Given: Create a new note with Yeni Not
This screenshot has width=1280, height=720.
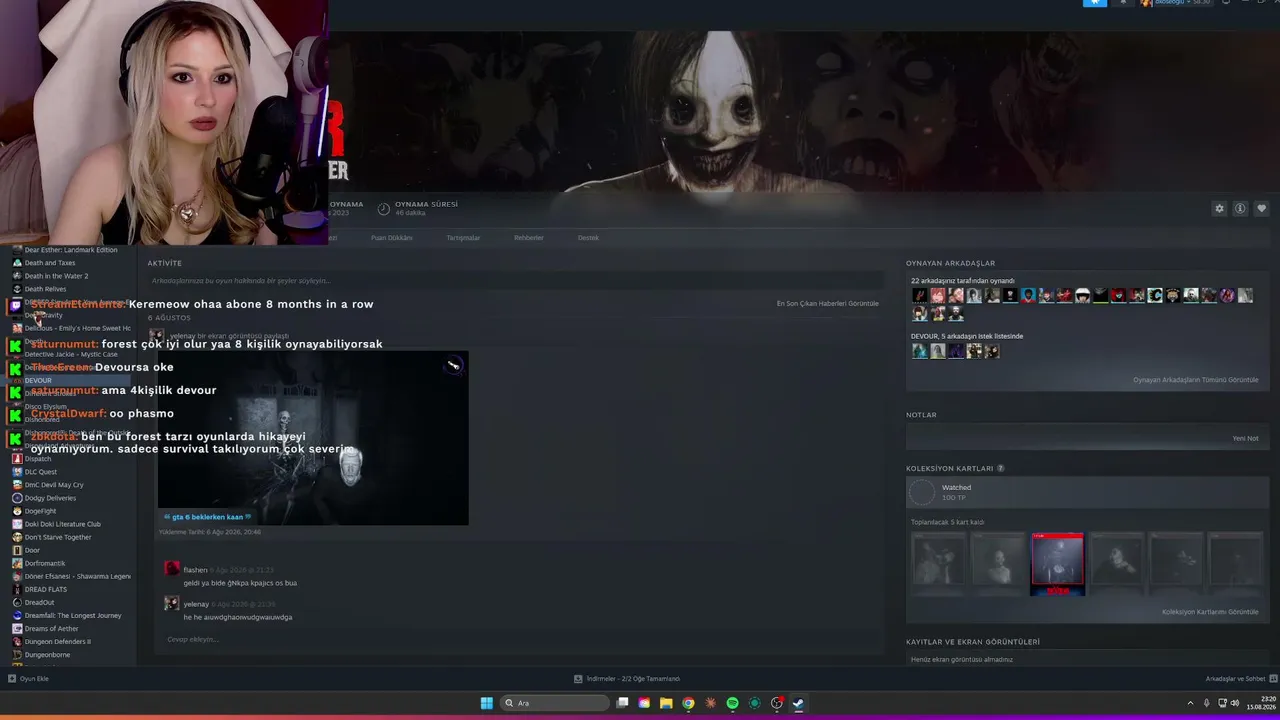Looking at the screenshot, I should coord(1246,438).
